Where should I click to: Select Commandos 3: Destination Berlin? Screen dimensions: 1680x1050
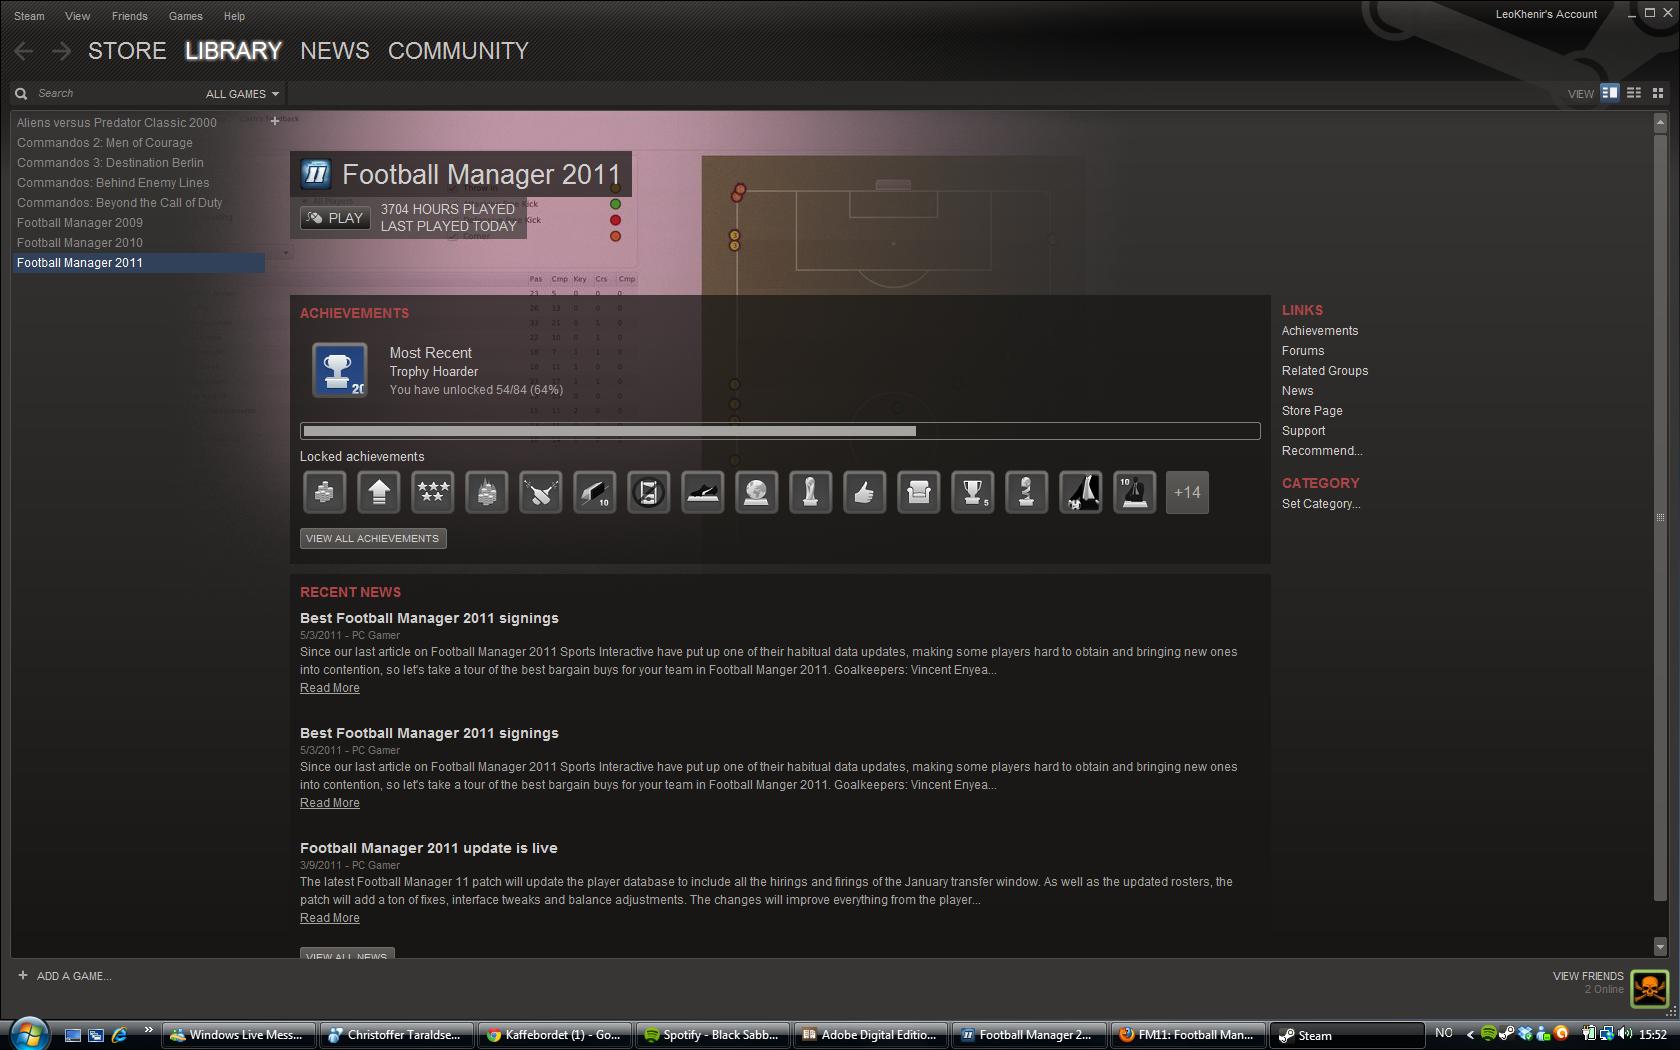coord(110,163)
